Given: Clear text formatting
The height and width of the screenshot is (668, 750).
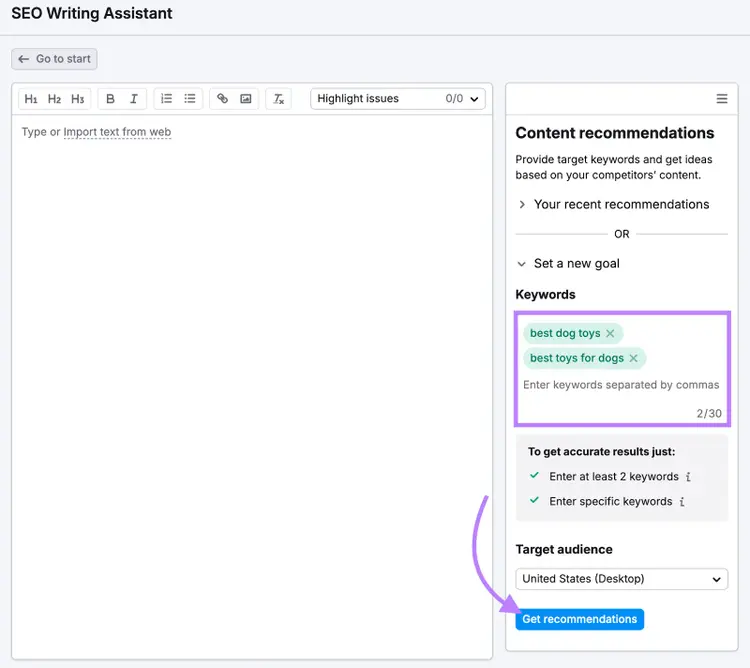Looking at the screenshot, I should click(x=278, y=99).
